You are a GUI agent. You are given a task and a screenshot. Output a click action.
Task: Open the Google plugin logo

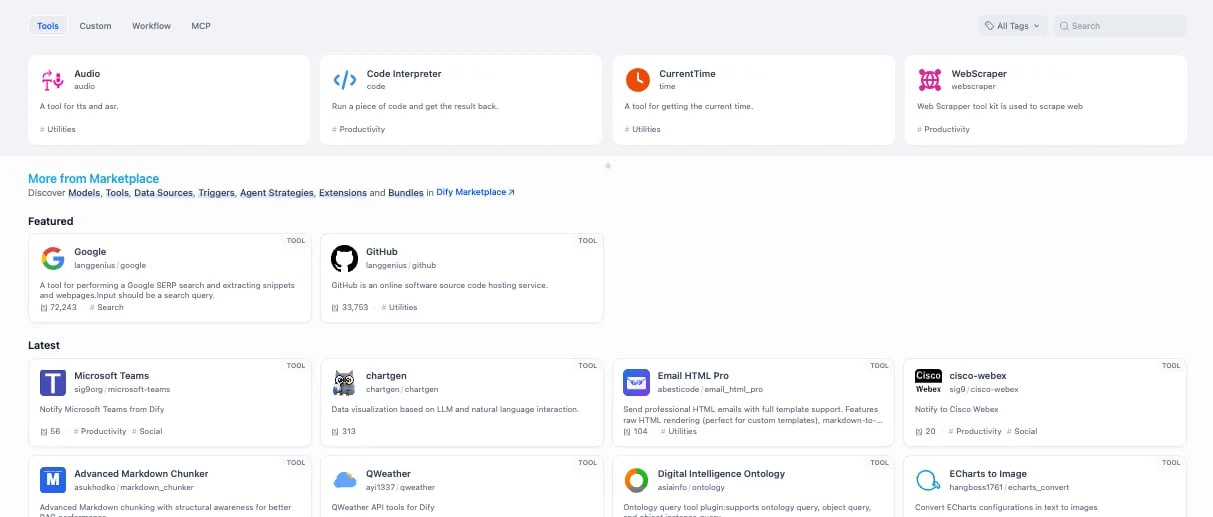point(53,259)
